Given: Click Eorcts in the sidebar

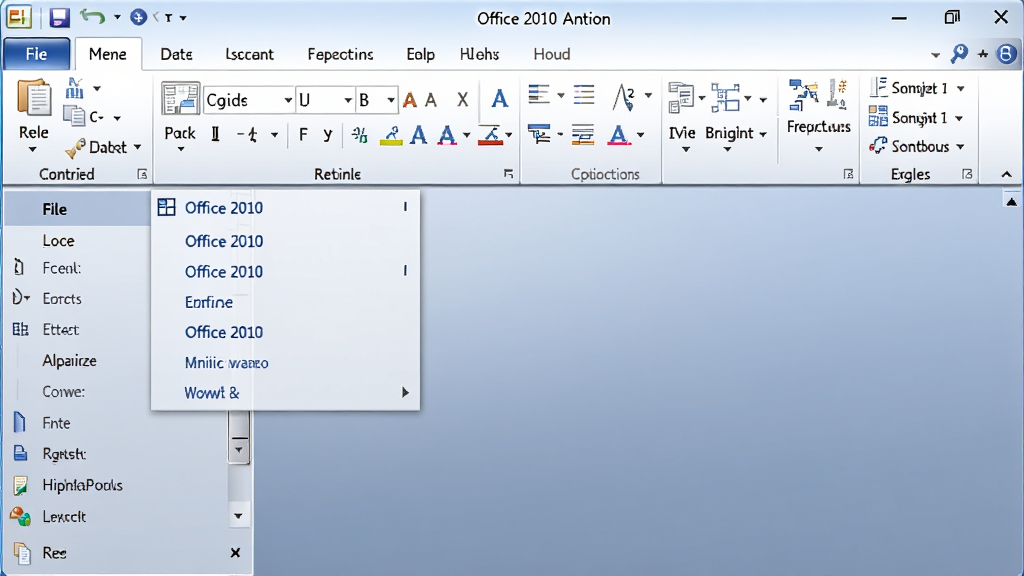Looking at the screenshot, I should point(62,298).
